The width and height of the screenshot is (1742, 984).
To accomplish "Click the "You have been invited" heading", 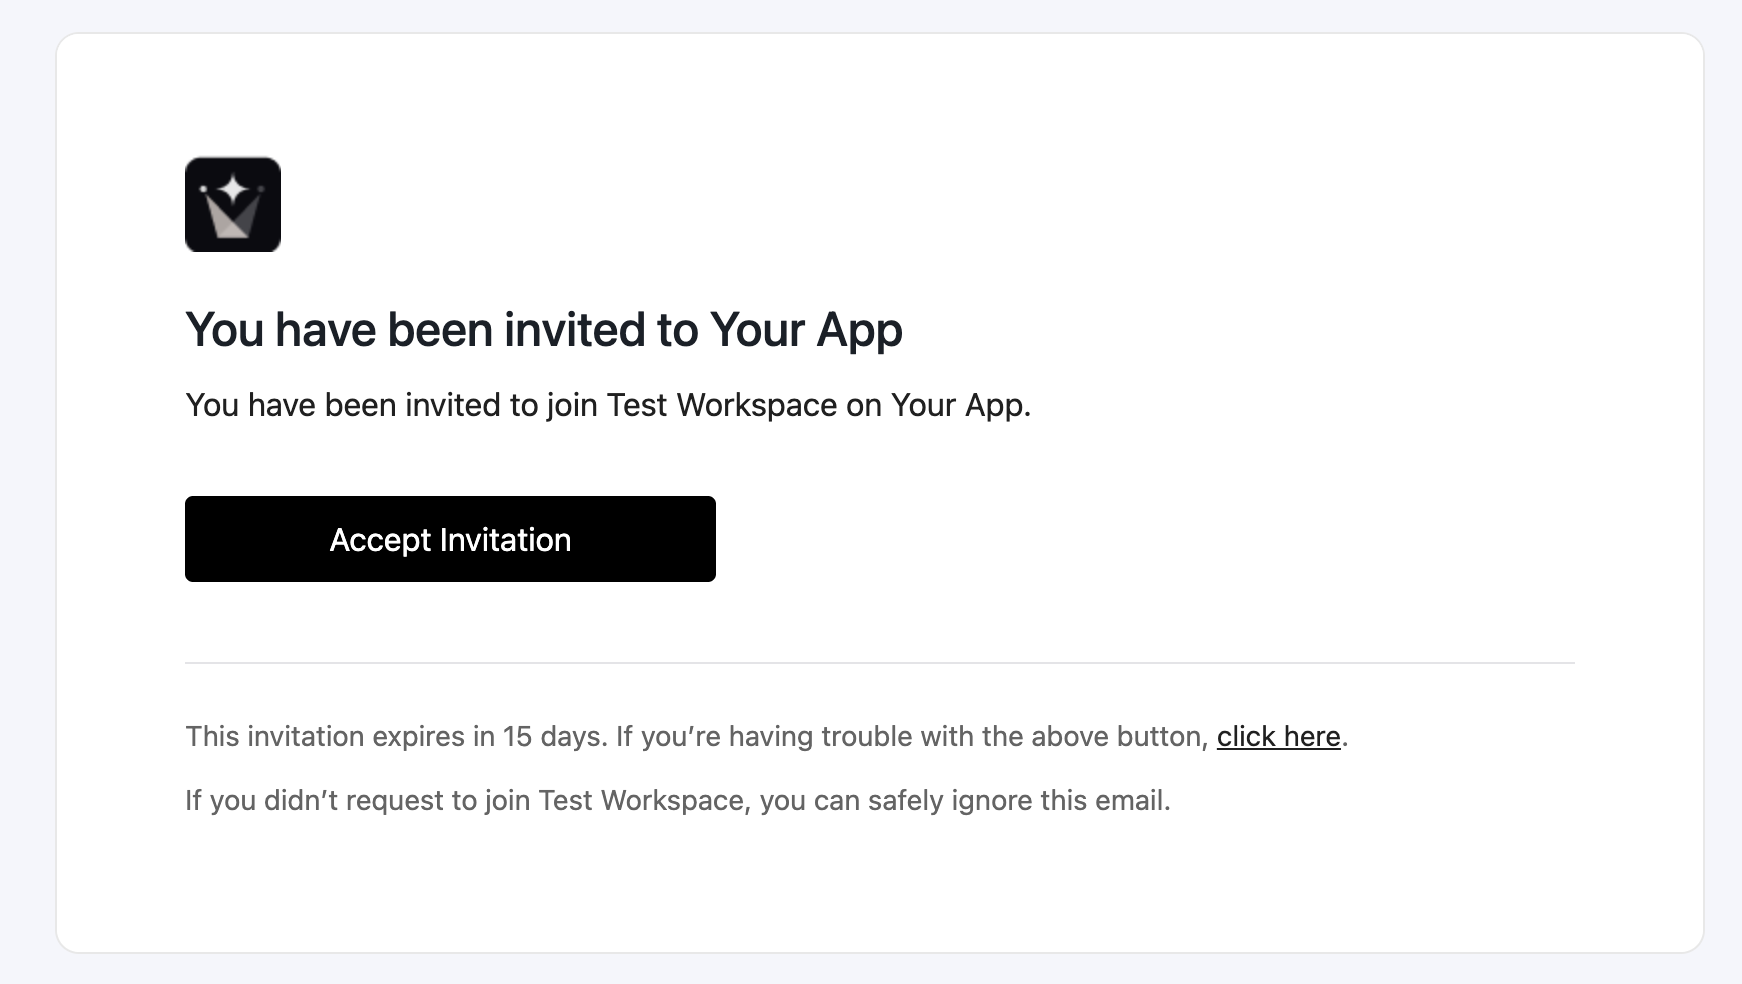I will [x=543, y=330].
